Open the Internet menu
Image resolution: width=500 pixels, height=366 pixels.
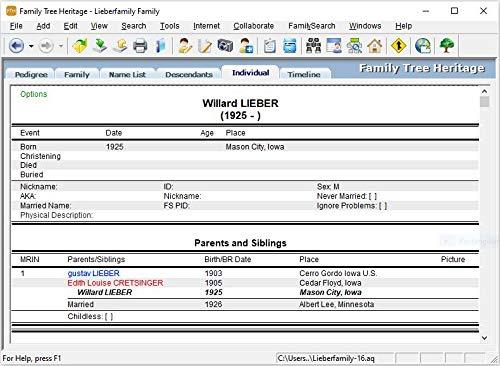[206, 26]
